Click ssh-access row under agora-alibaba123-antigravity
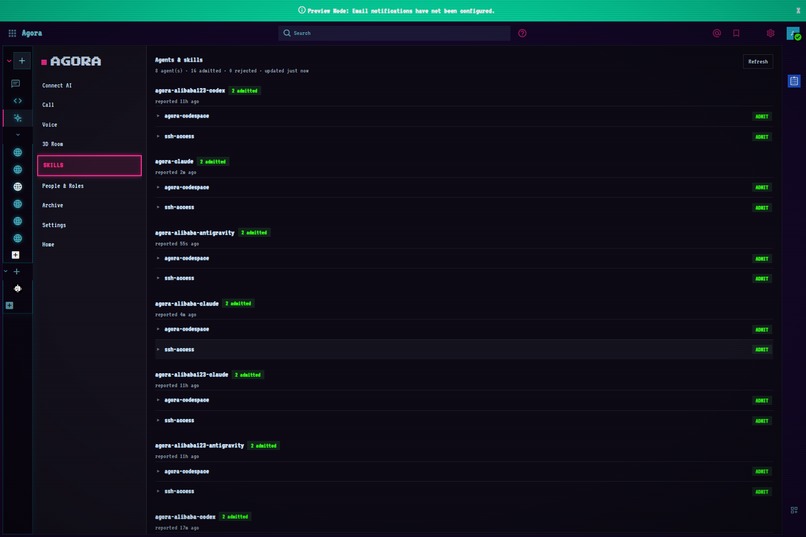The image size is (806, 537). click(464, 491)
